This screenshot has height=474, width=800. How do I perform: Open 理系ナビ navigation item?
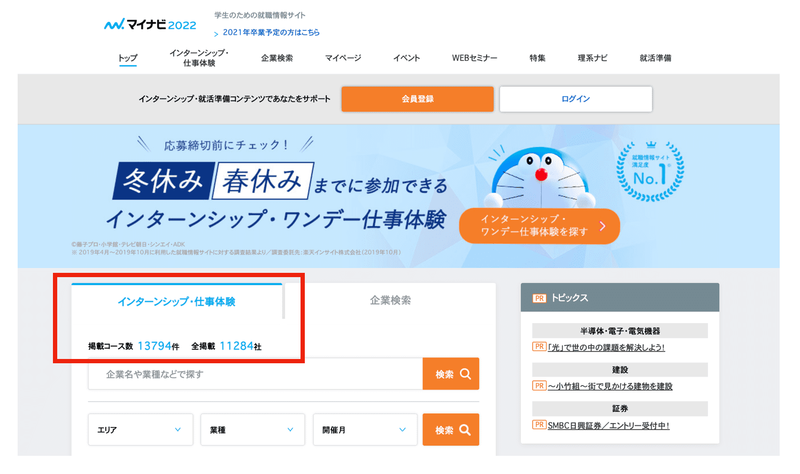[x=592, y=58]
